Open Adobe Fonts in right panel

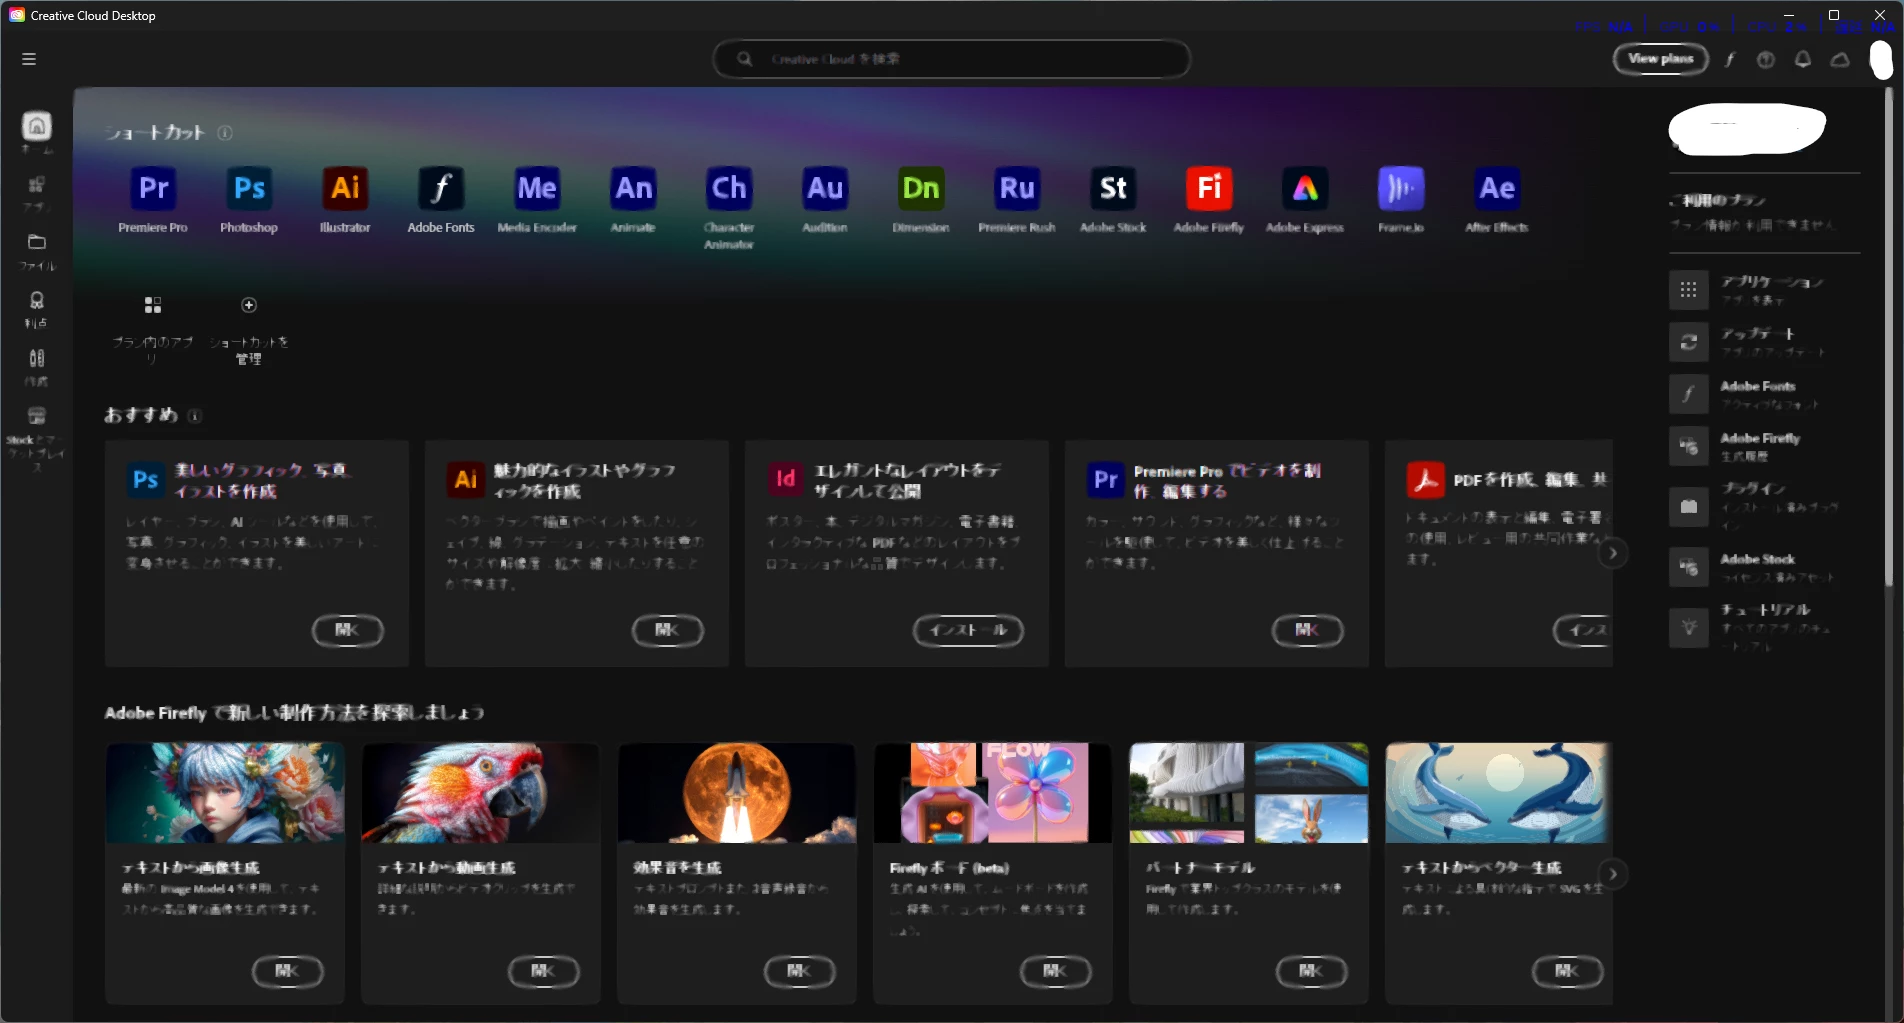pyautogui.click(x=1764, y=394)
